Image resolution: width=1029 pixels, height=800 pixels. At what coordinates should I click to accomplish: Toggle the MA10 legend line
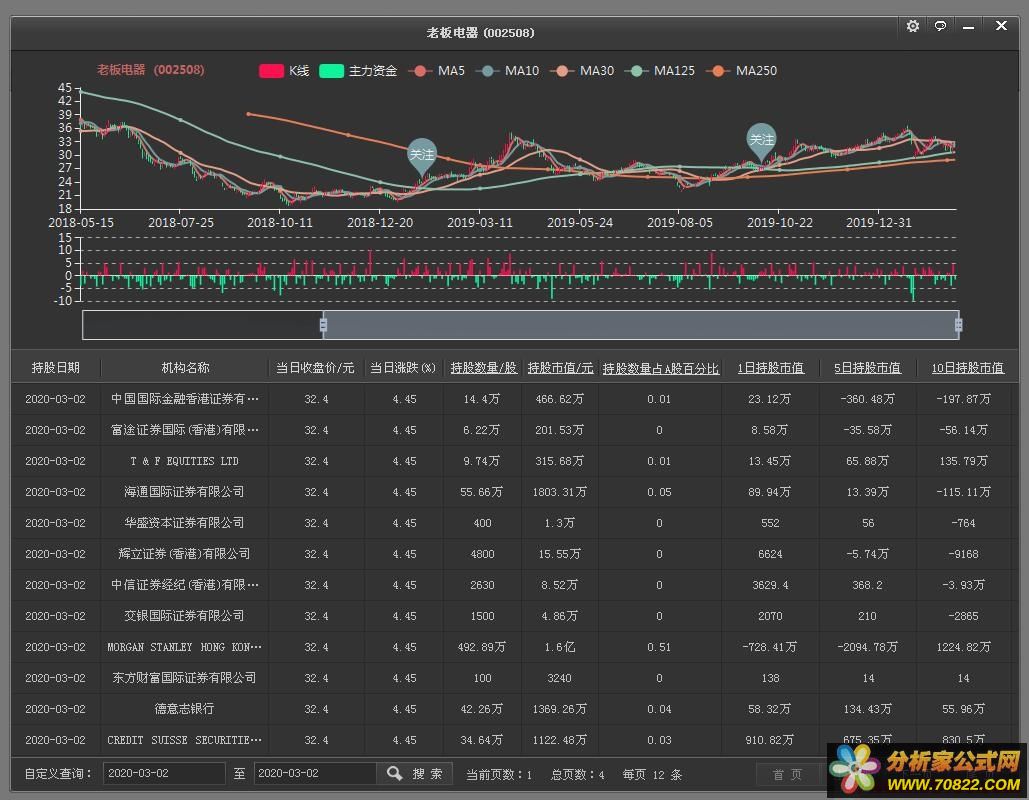507,71
